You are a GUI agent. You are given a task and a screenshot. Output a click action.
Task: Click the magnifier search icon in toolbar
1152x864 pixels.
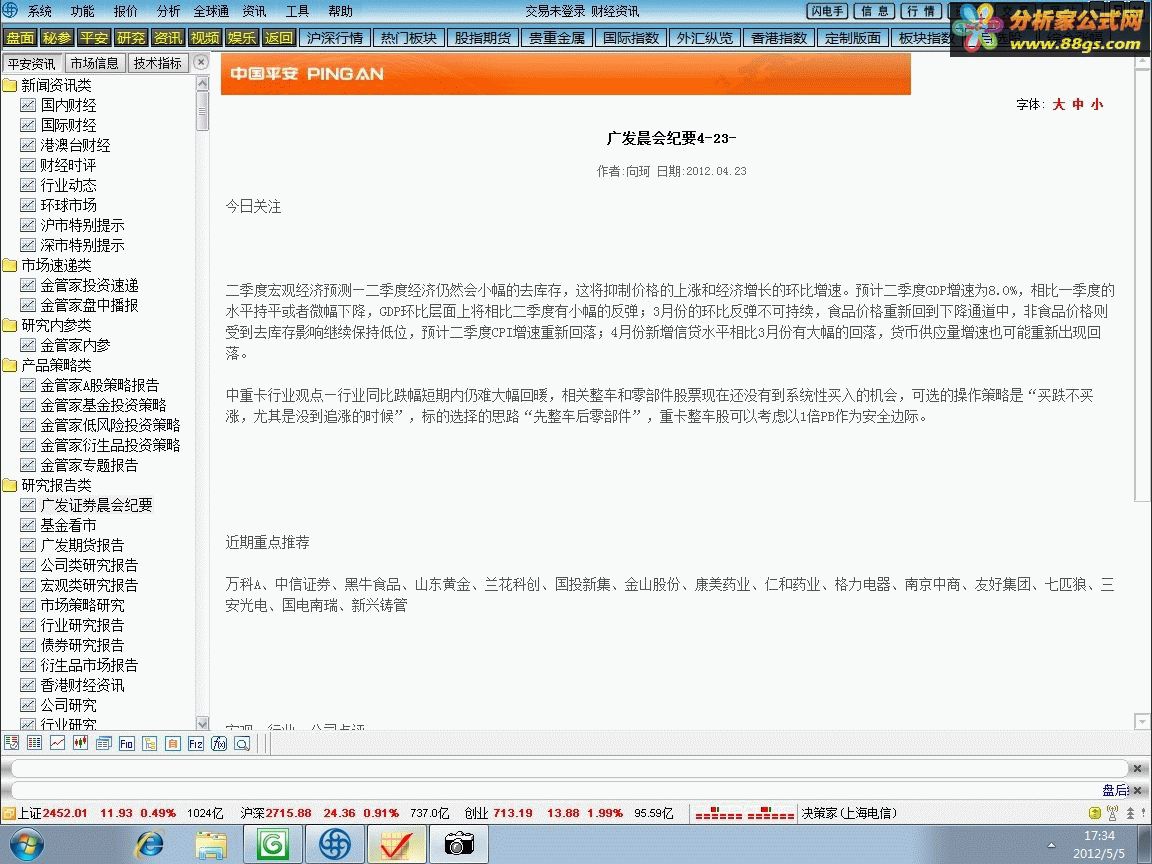[242, 744]
